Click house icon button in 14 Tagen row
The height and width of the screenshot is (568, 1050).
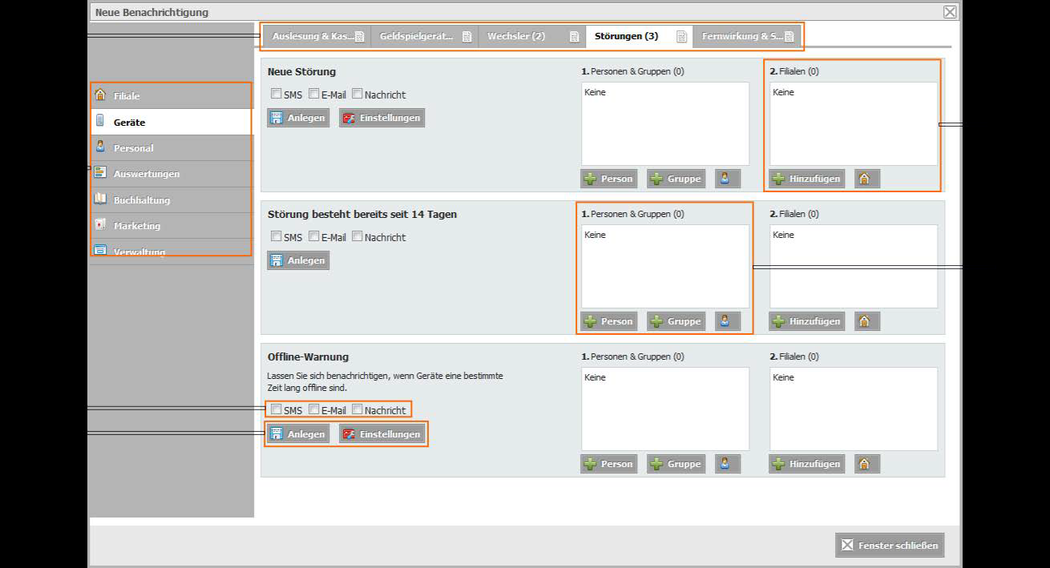coord(867,322)
